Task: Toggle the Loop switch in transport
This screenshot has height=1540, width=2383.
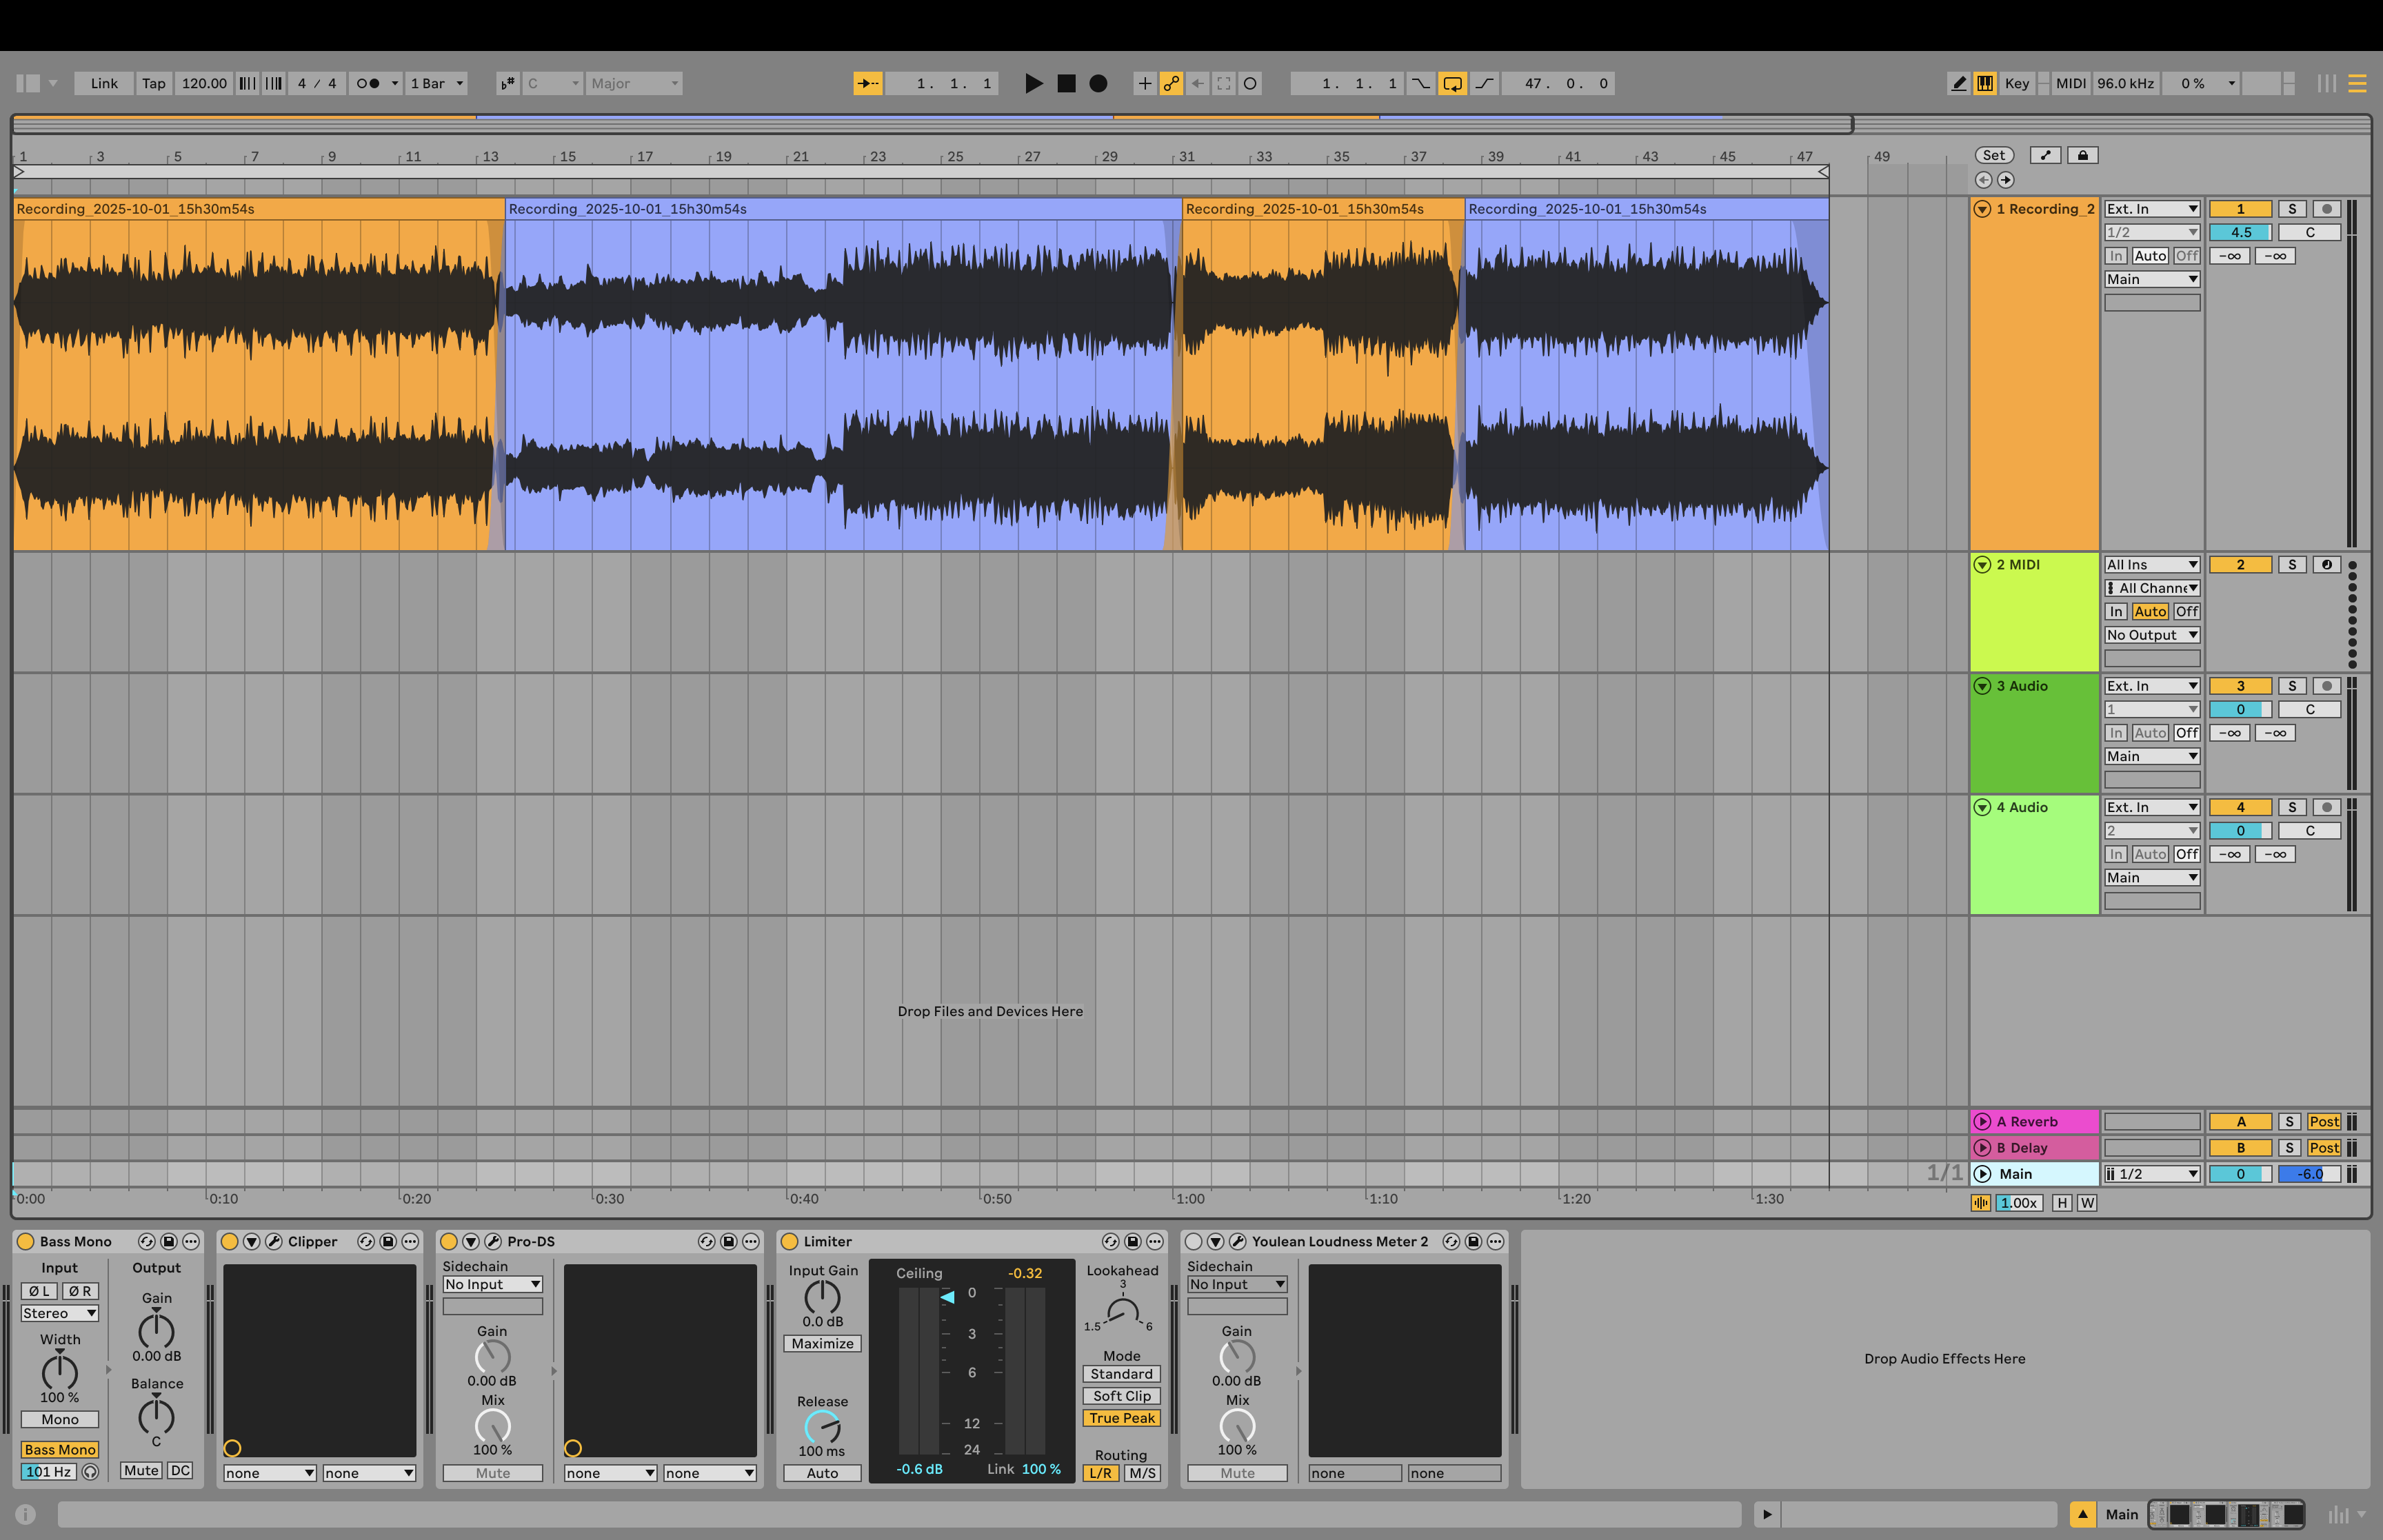Action: [1452, 83]
